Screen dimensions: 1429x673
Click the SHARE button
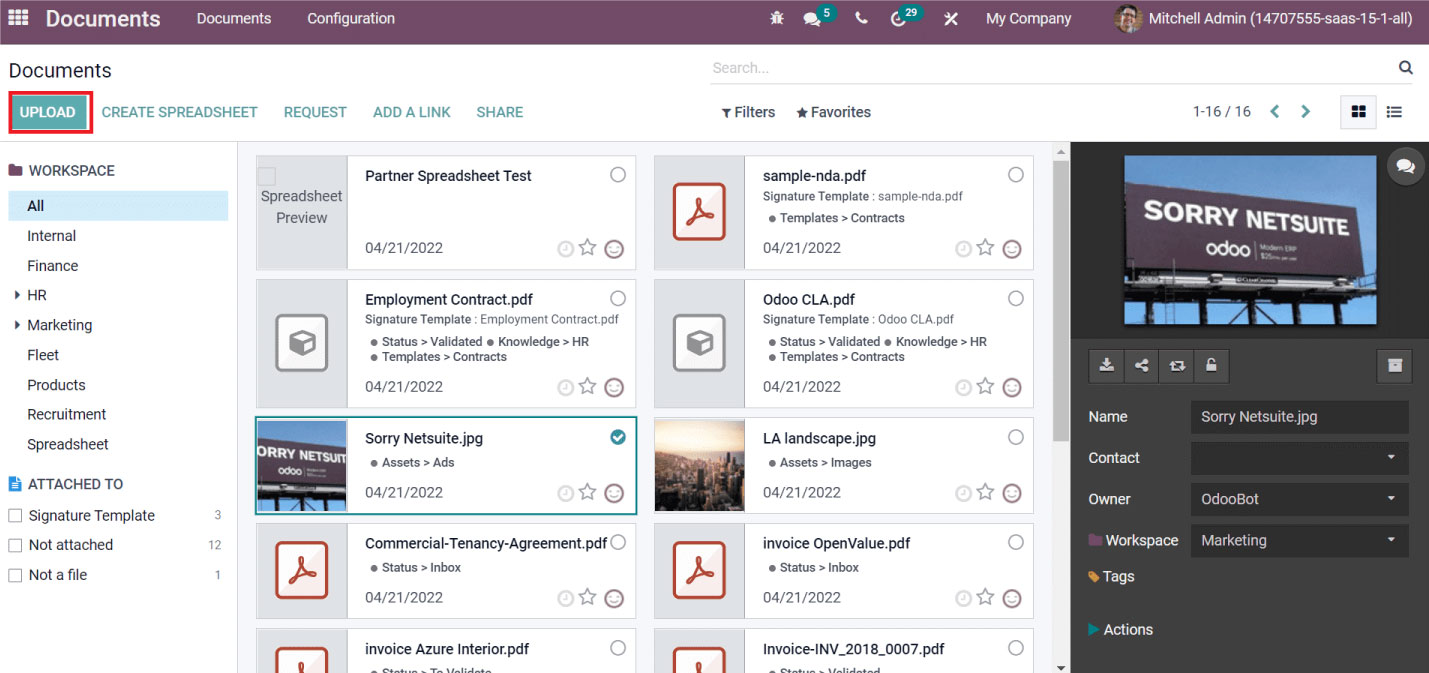[x=500, y=112]
